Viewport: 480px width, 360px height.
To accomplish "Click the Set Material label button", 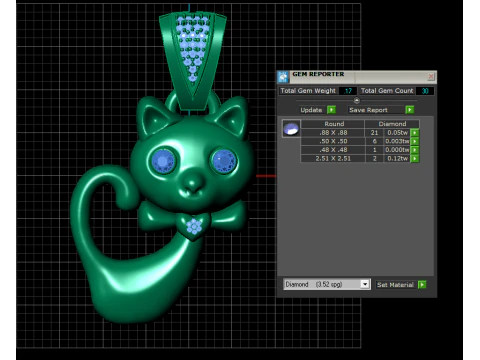I will (395, 285).
